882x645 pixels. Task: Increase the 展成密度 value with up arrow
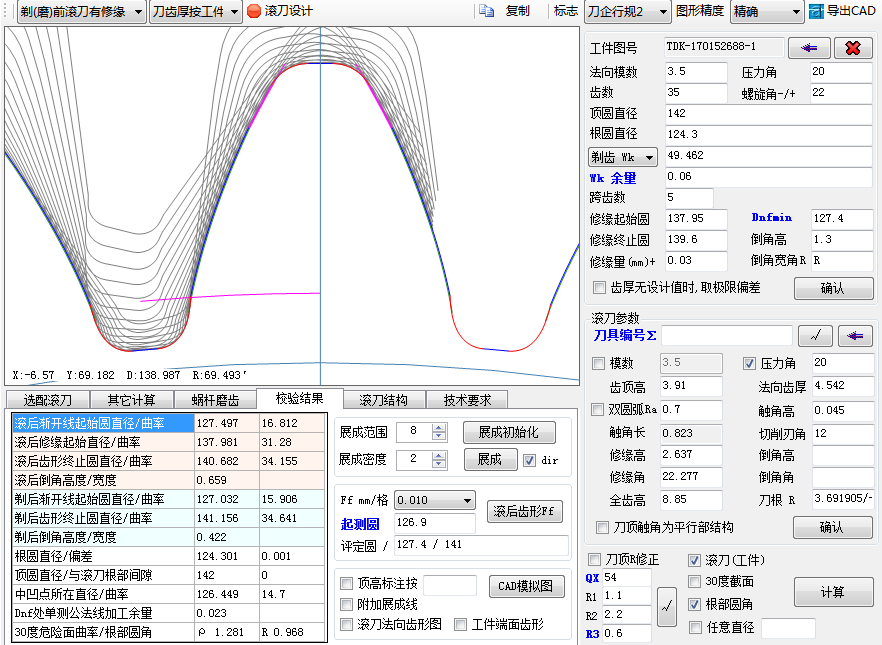(x=439, y=455)
